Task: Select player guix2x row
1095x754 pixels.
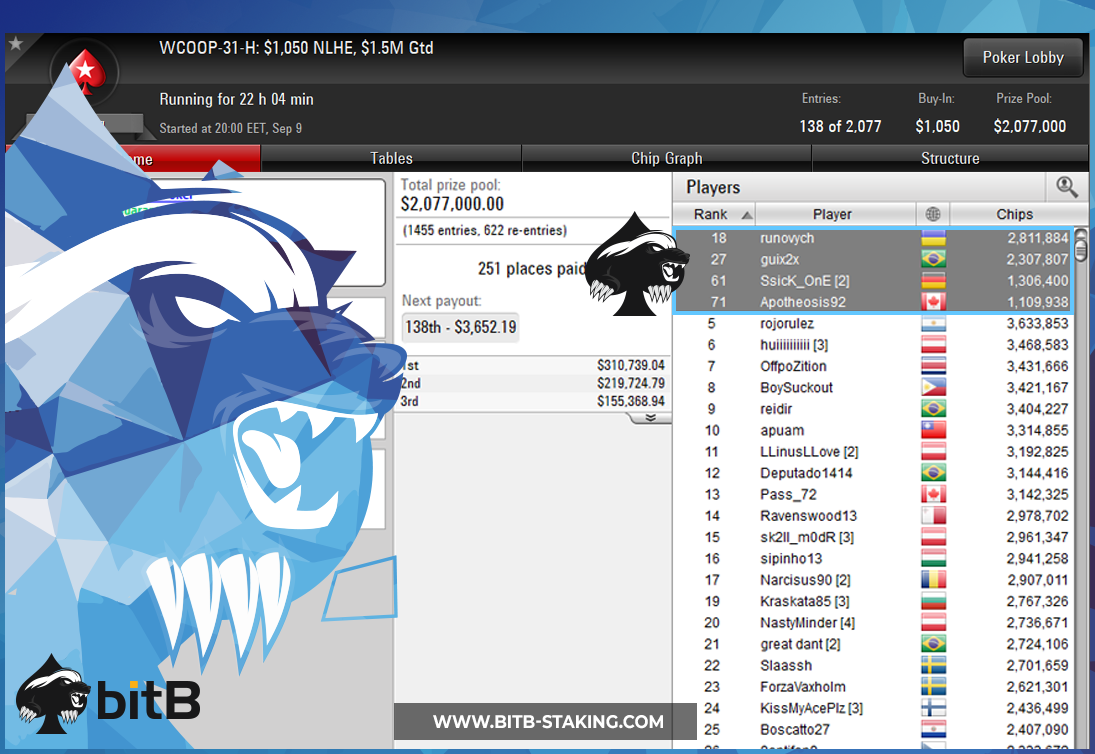Action: click(874, 260)
